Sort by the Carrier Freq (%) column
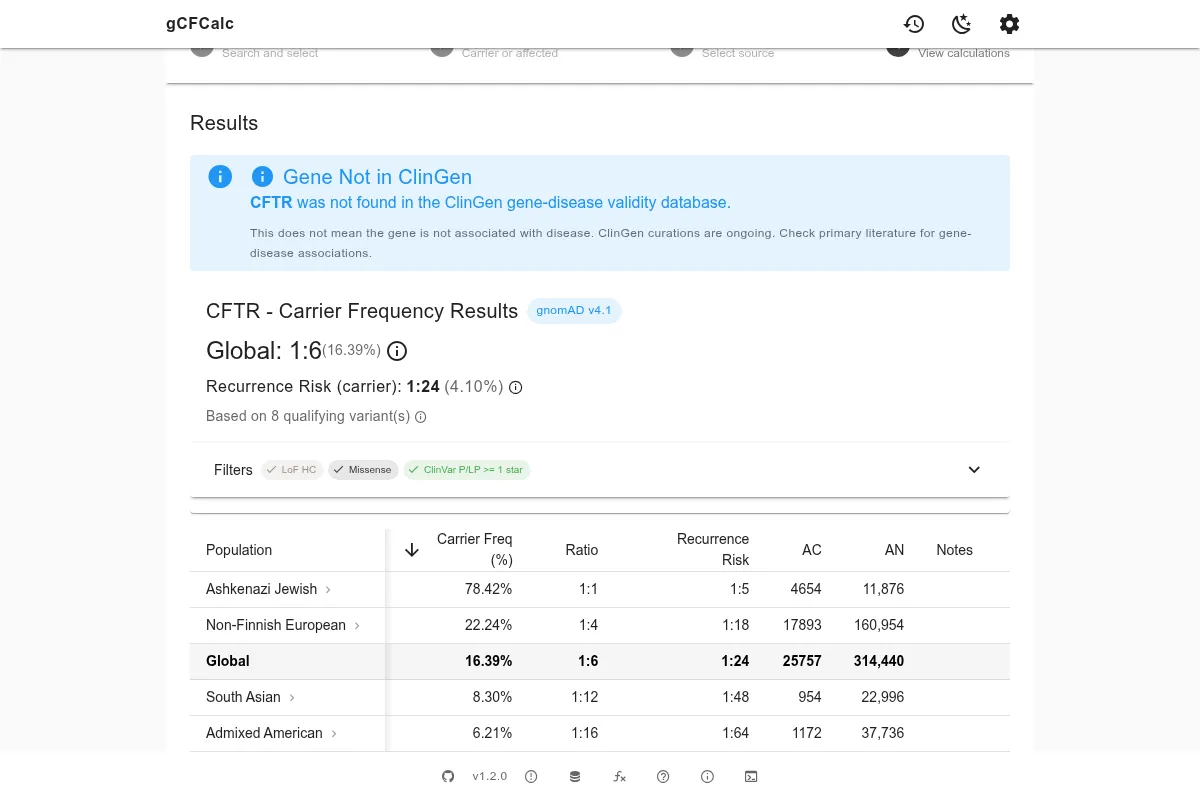 click(x=474, y=549)
